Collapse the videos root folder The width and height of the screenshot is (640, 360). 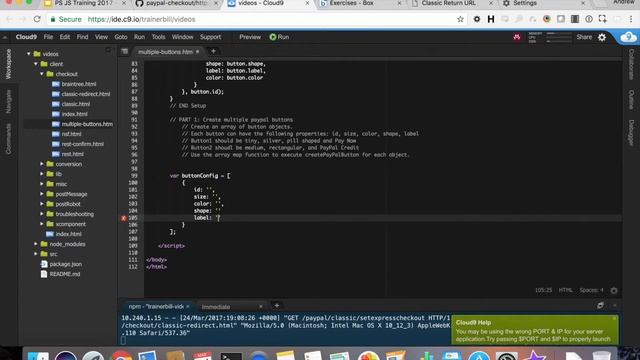click(29, 54)
